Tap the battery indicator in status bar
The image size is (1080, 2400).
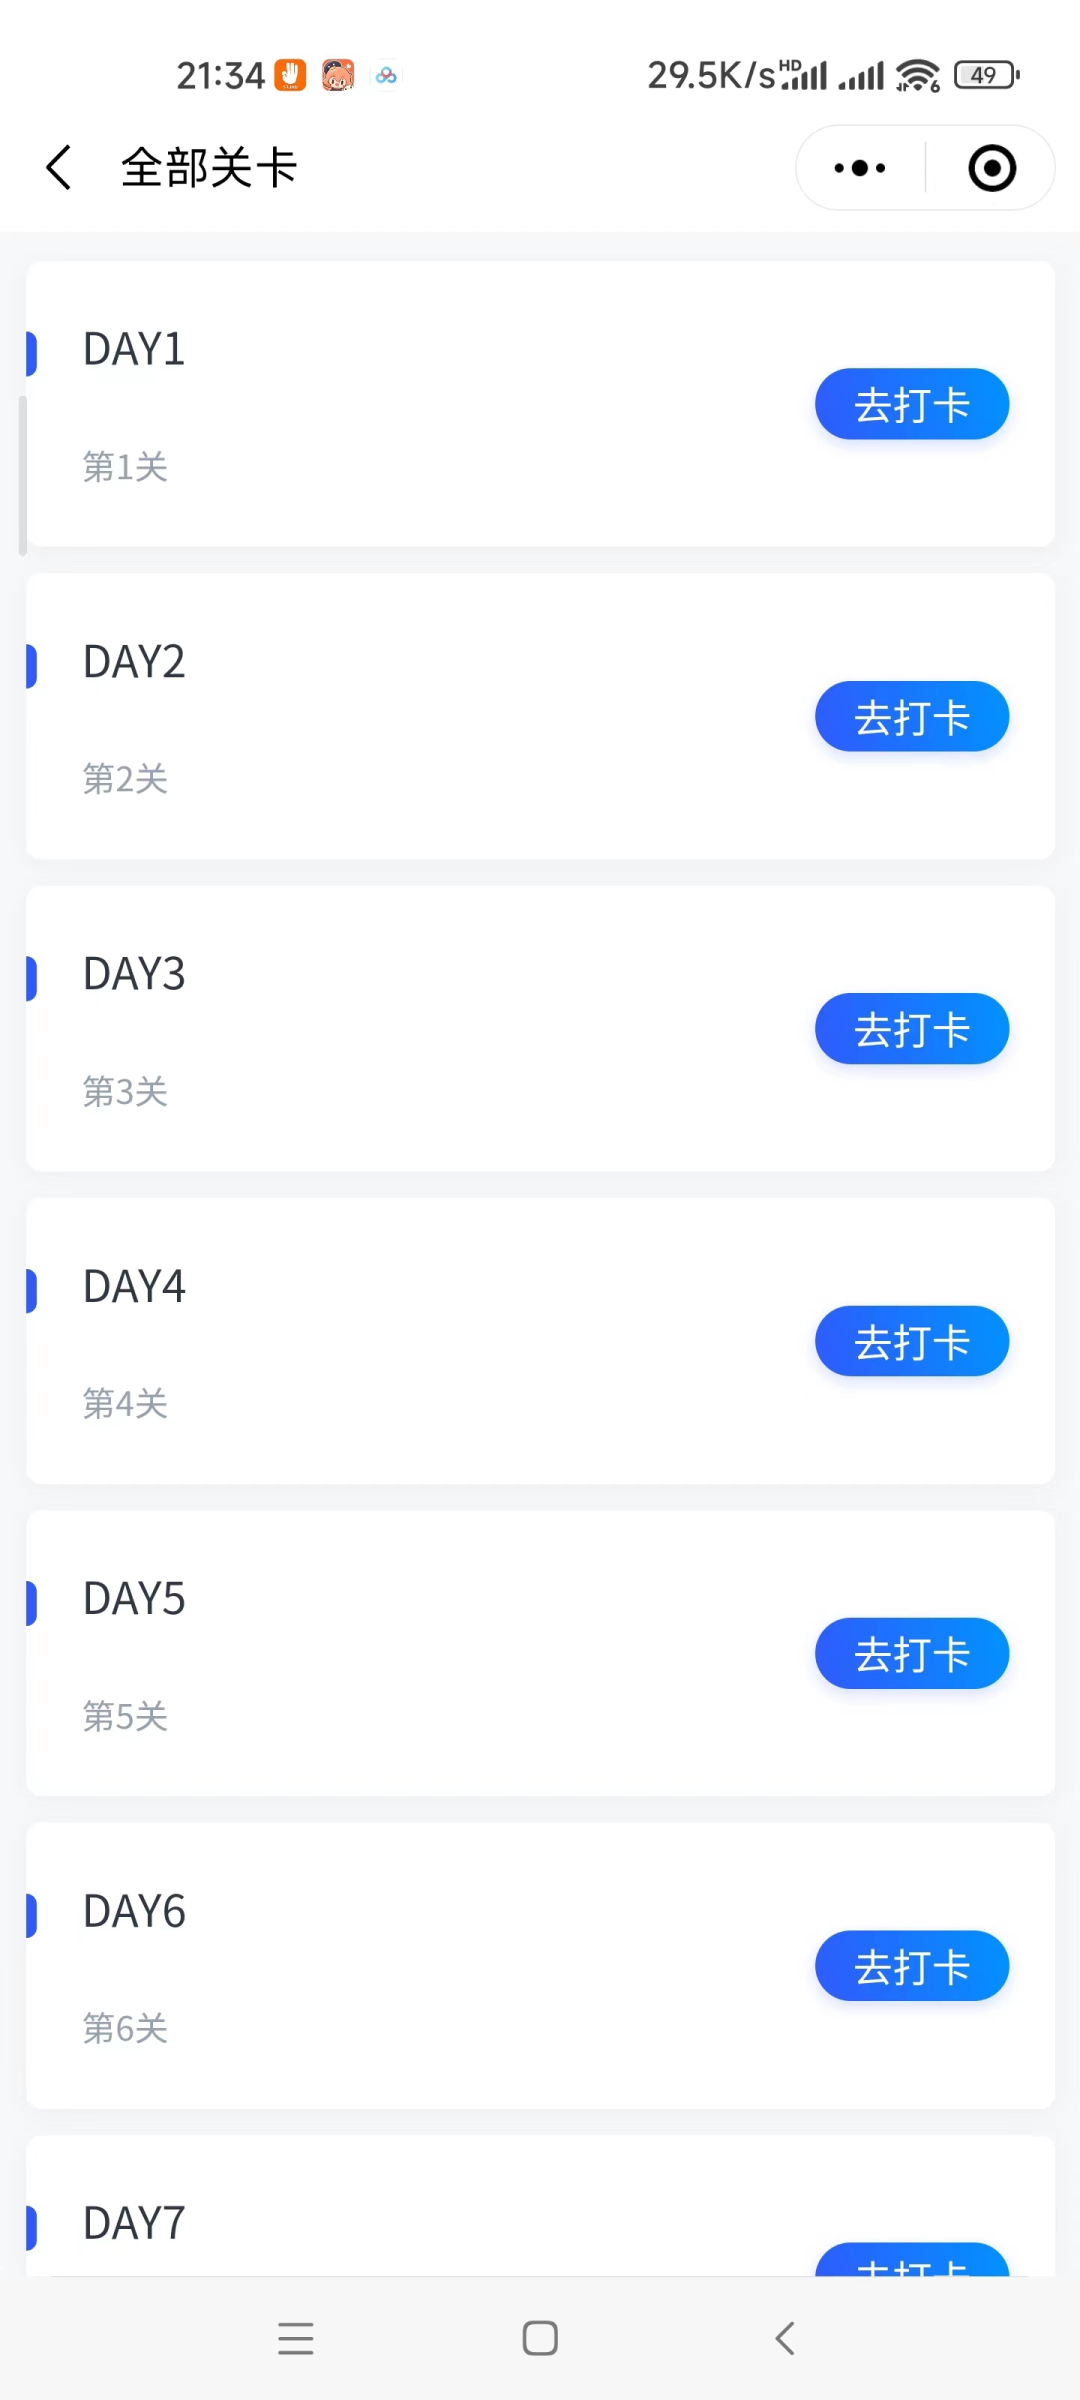[x=987, y=75]
